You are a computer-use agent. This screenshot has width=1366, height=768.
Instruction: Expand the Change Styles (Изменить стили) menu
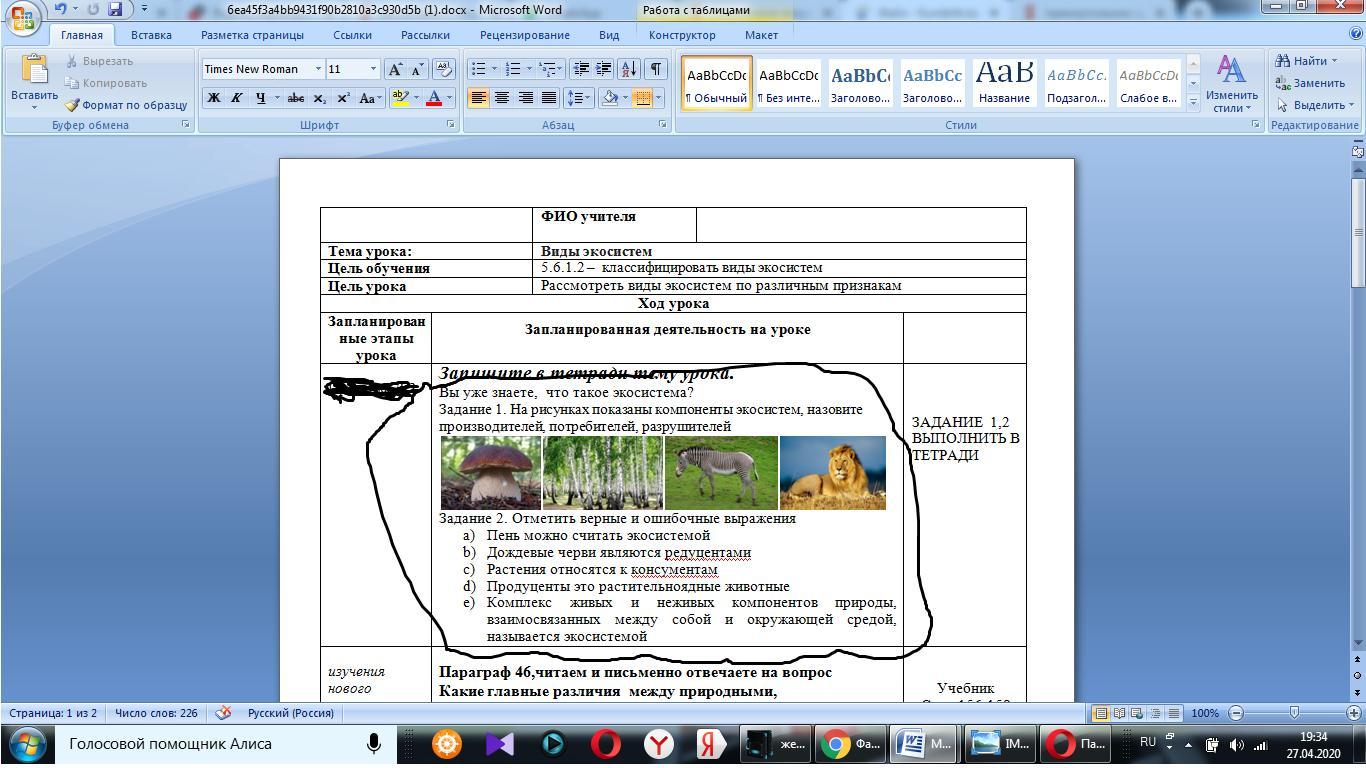(x=1231, y=85)
